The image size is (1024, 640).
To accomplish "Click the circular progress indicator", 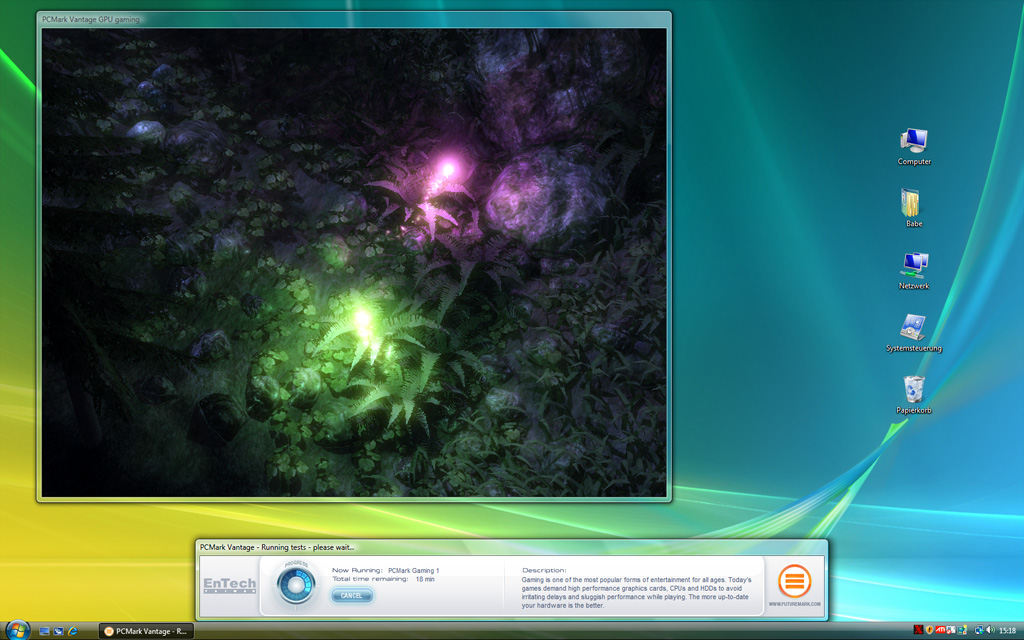I will coord(295,585).
